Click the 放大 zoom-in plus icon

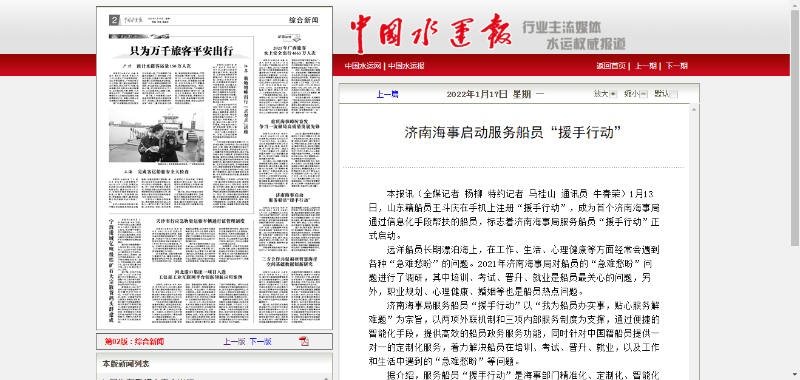coord(613,94)
